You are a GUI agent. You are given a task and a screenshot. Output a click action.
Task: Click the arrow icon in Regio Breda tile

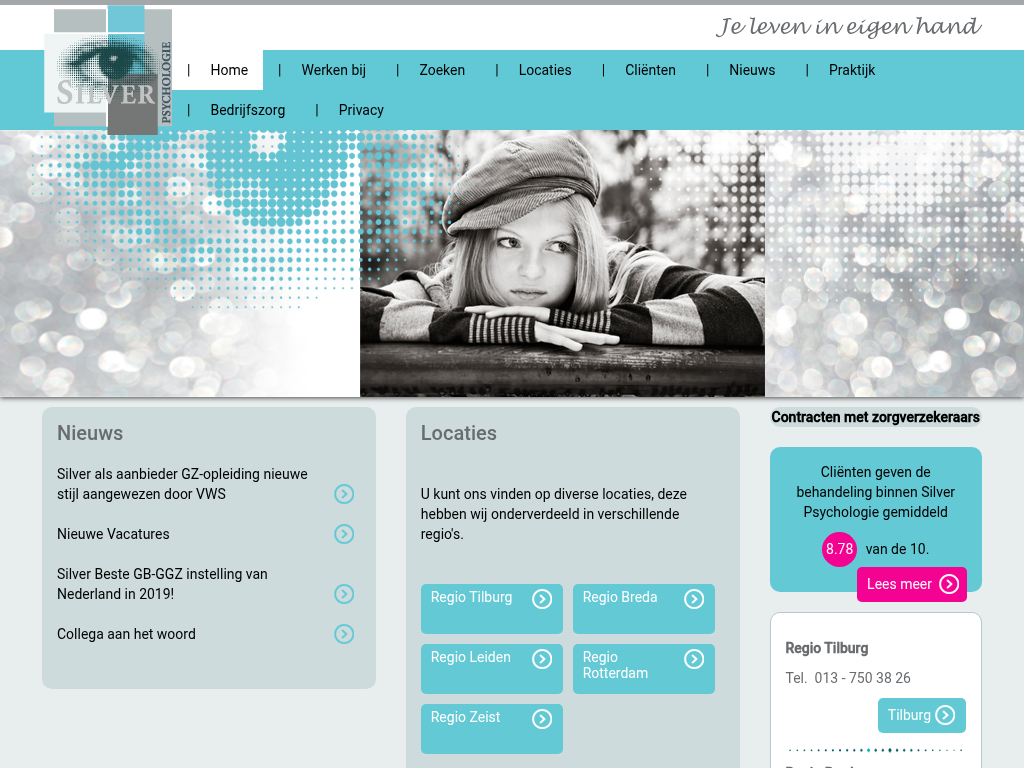(694, 599)
